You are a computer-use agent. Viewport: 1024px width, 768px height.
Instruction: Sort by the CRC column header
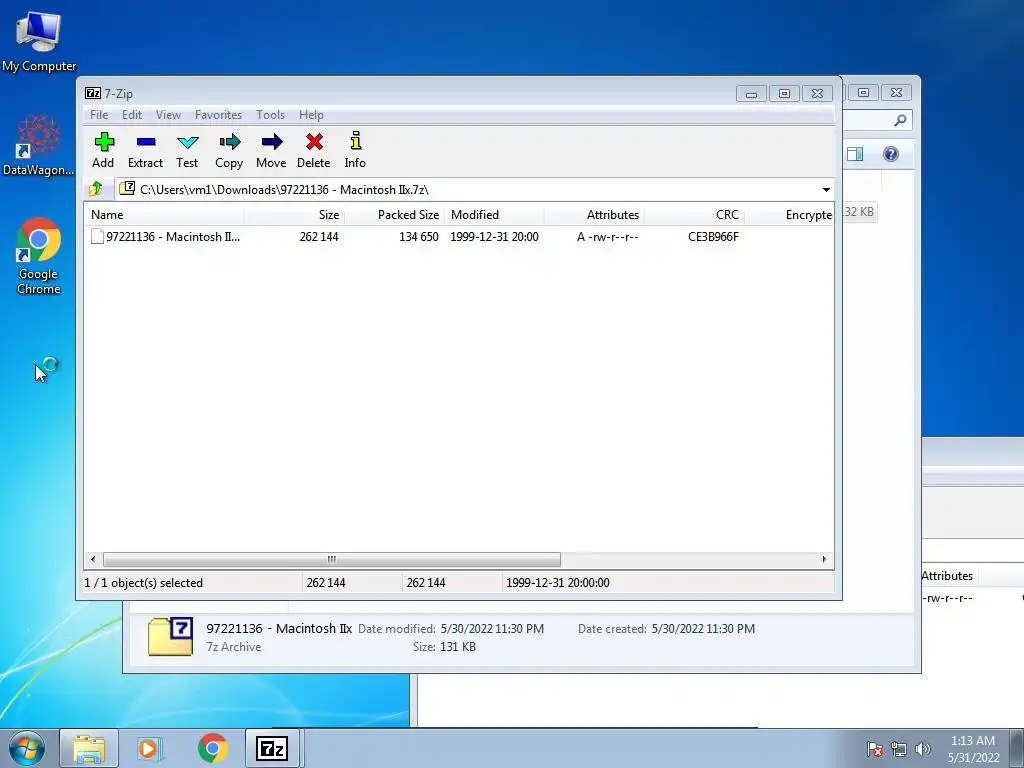(x=694, y=215)
